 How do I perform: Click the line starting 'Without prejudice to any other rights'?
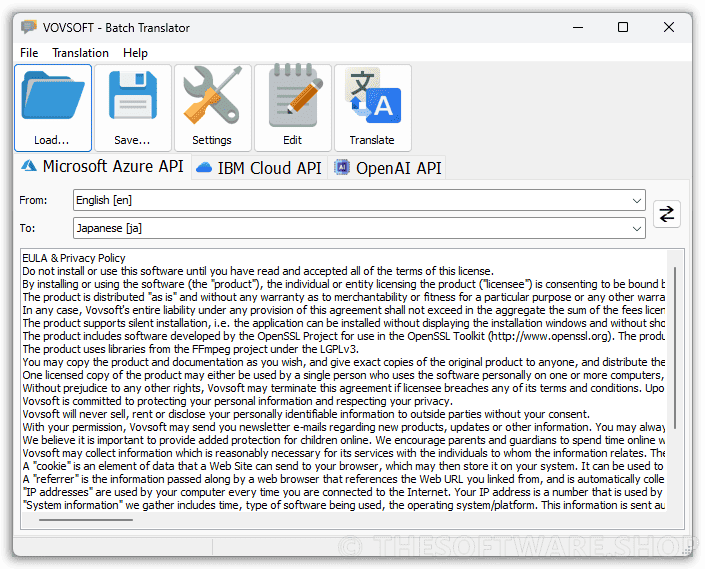tap(344, 388)
